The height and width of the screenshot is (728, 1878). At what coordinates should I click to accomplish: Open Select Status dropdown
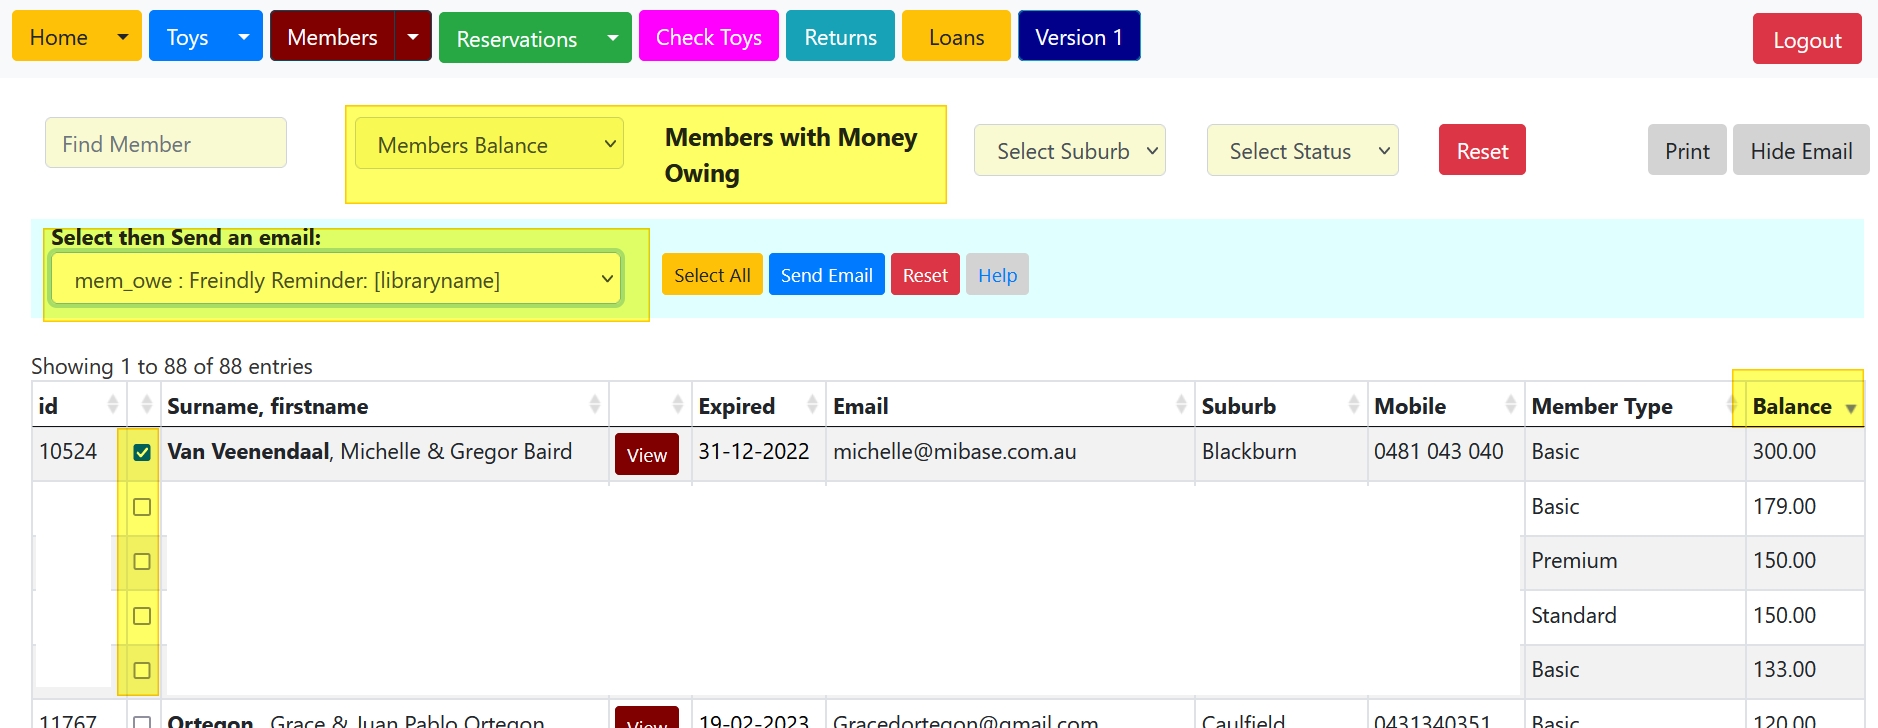click(1301, 151)
